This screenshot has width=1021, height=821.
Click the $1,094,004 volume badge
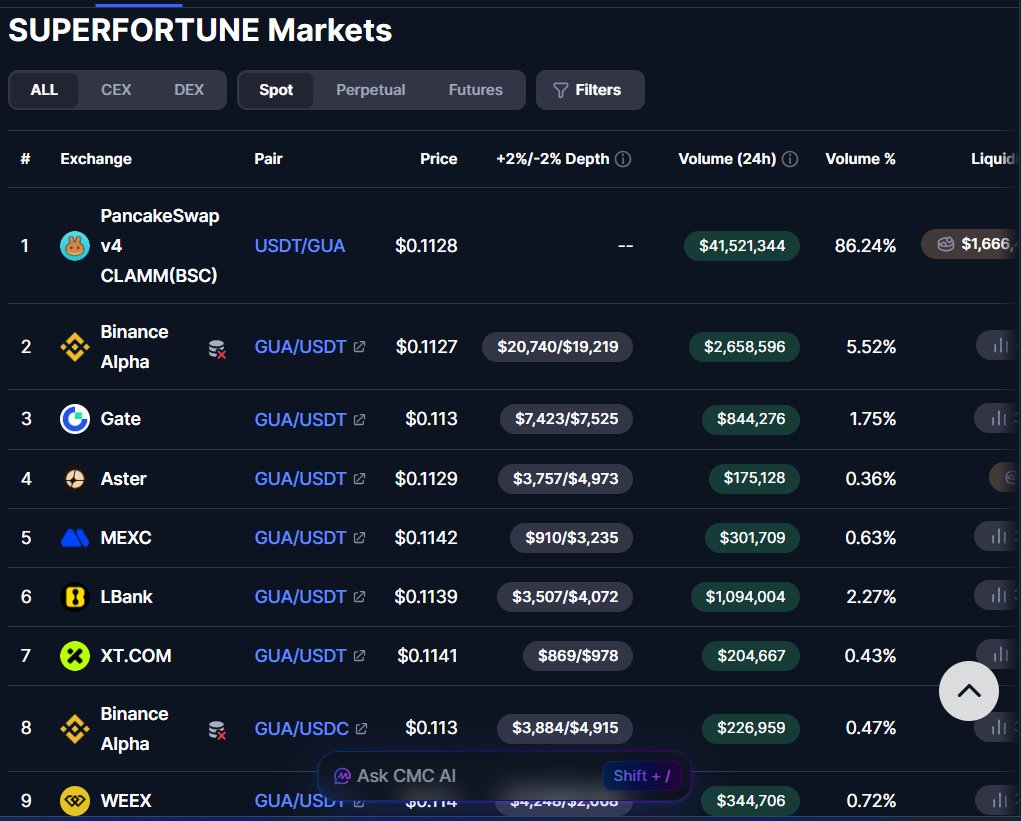(x=745, y=596)
